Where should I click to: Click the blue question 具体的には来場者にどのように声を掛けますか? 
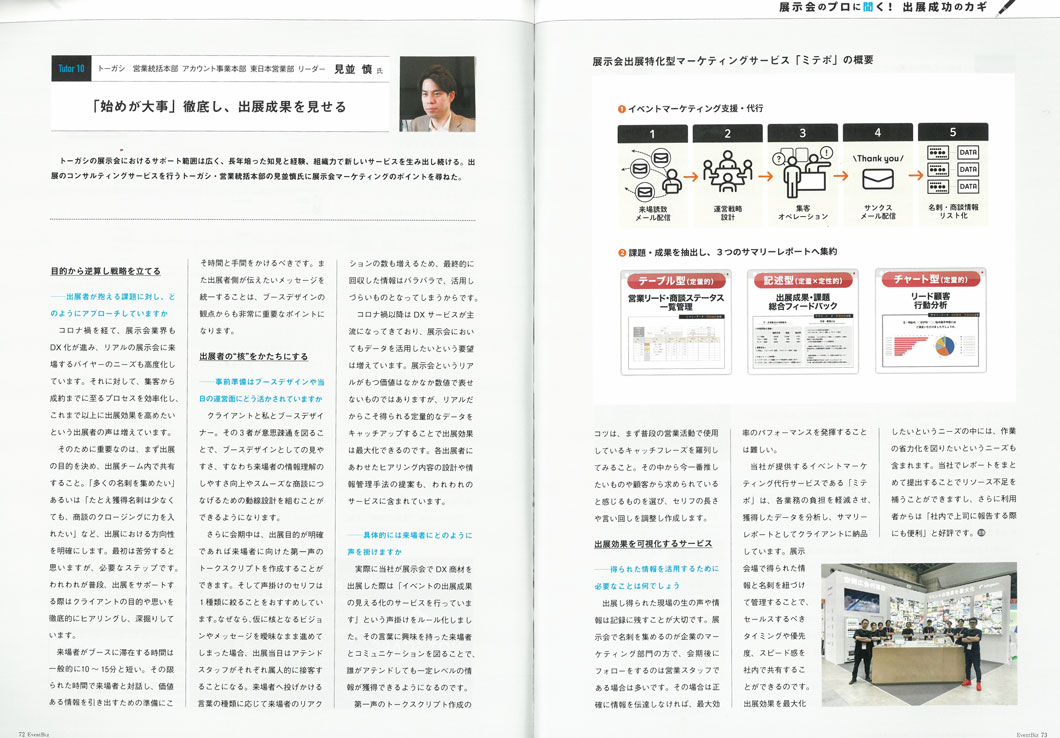tap(410, 543)
